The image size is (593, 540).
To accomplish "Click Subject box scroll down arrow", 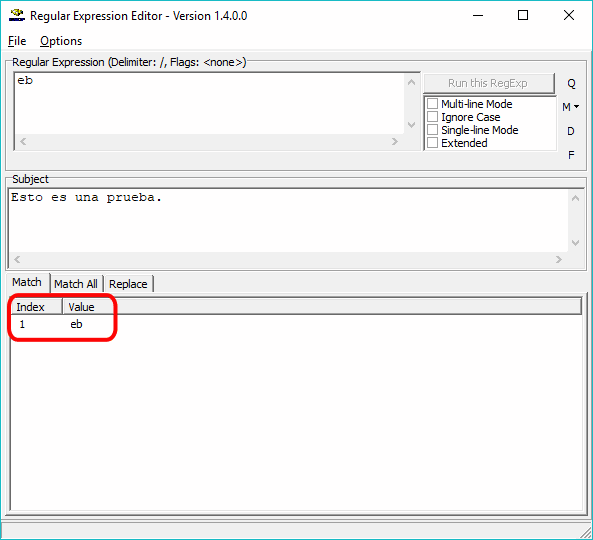I will point(575,243).
